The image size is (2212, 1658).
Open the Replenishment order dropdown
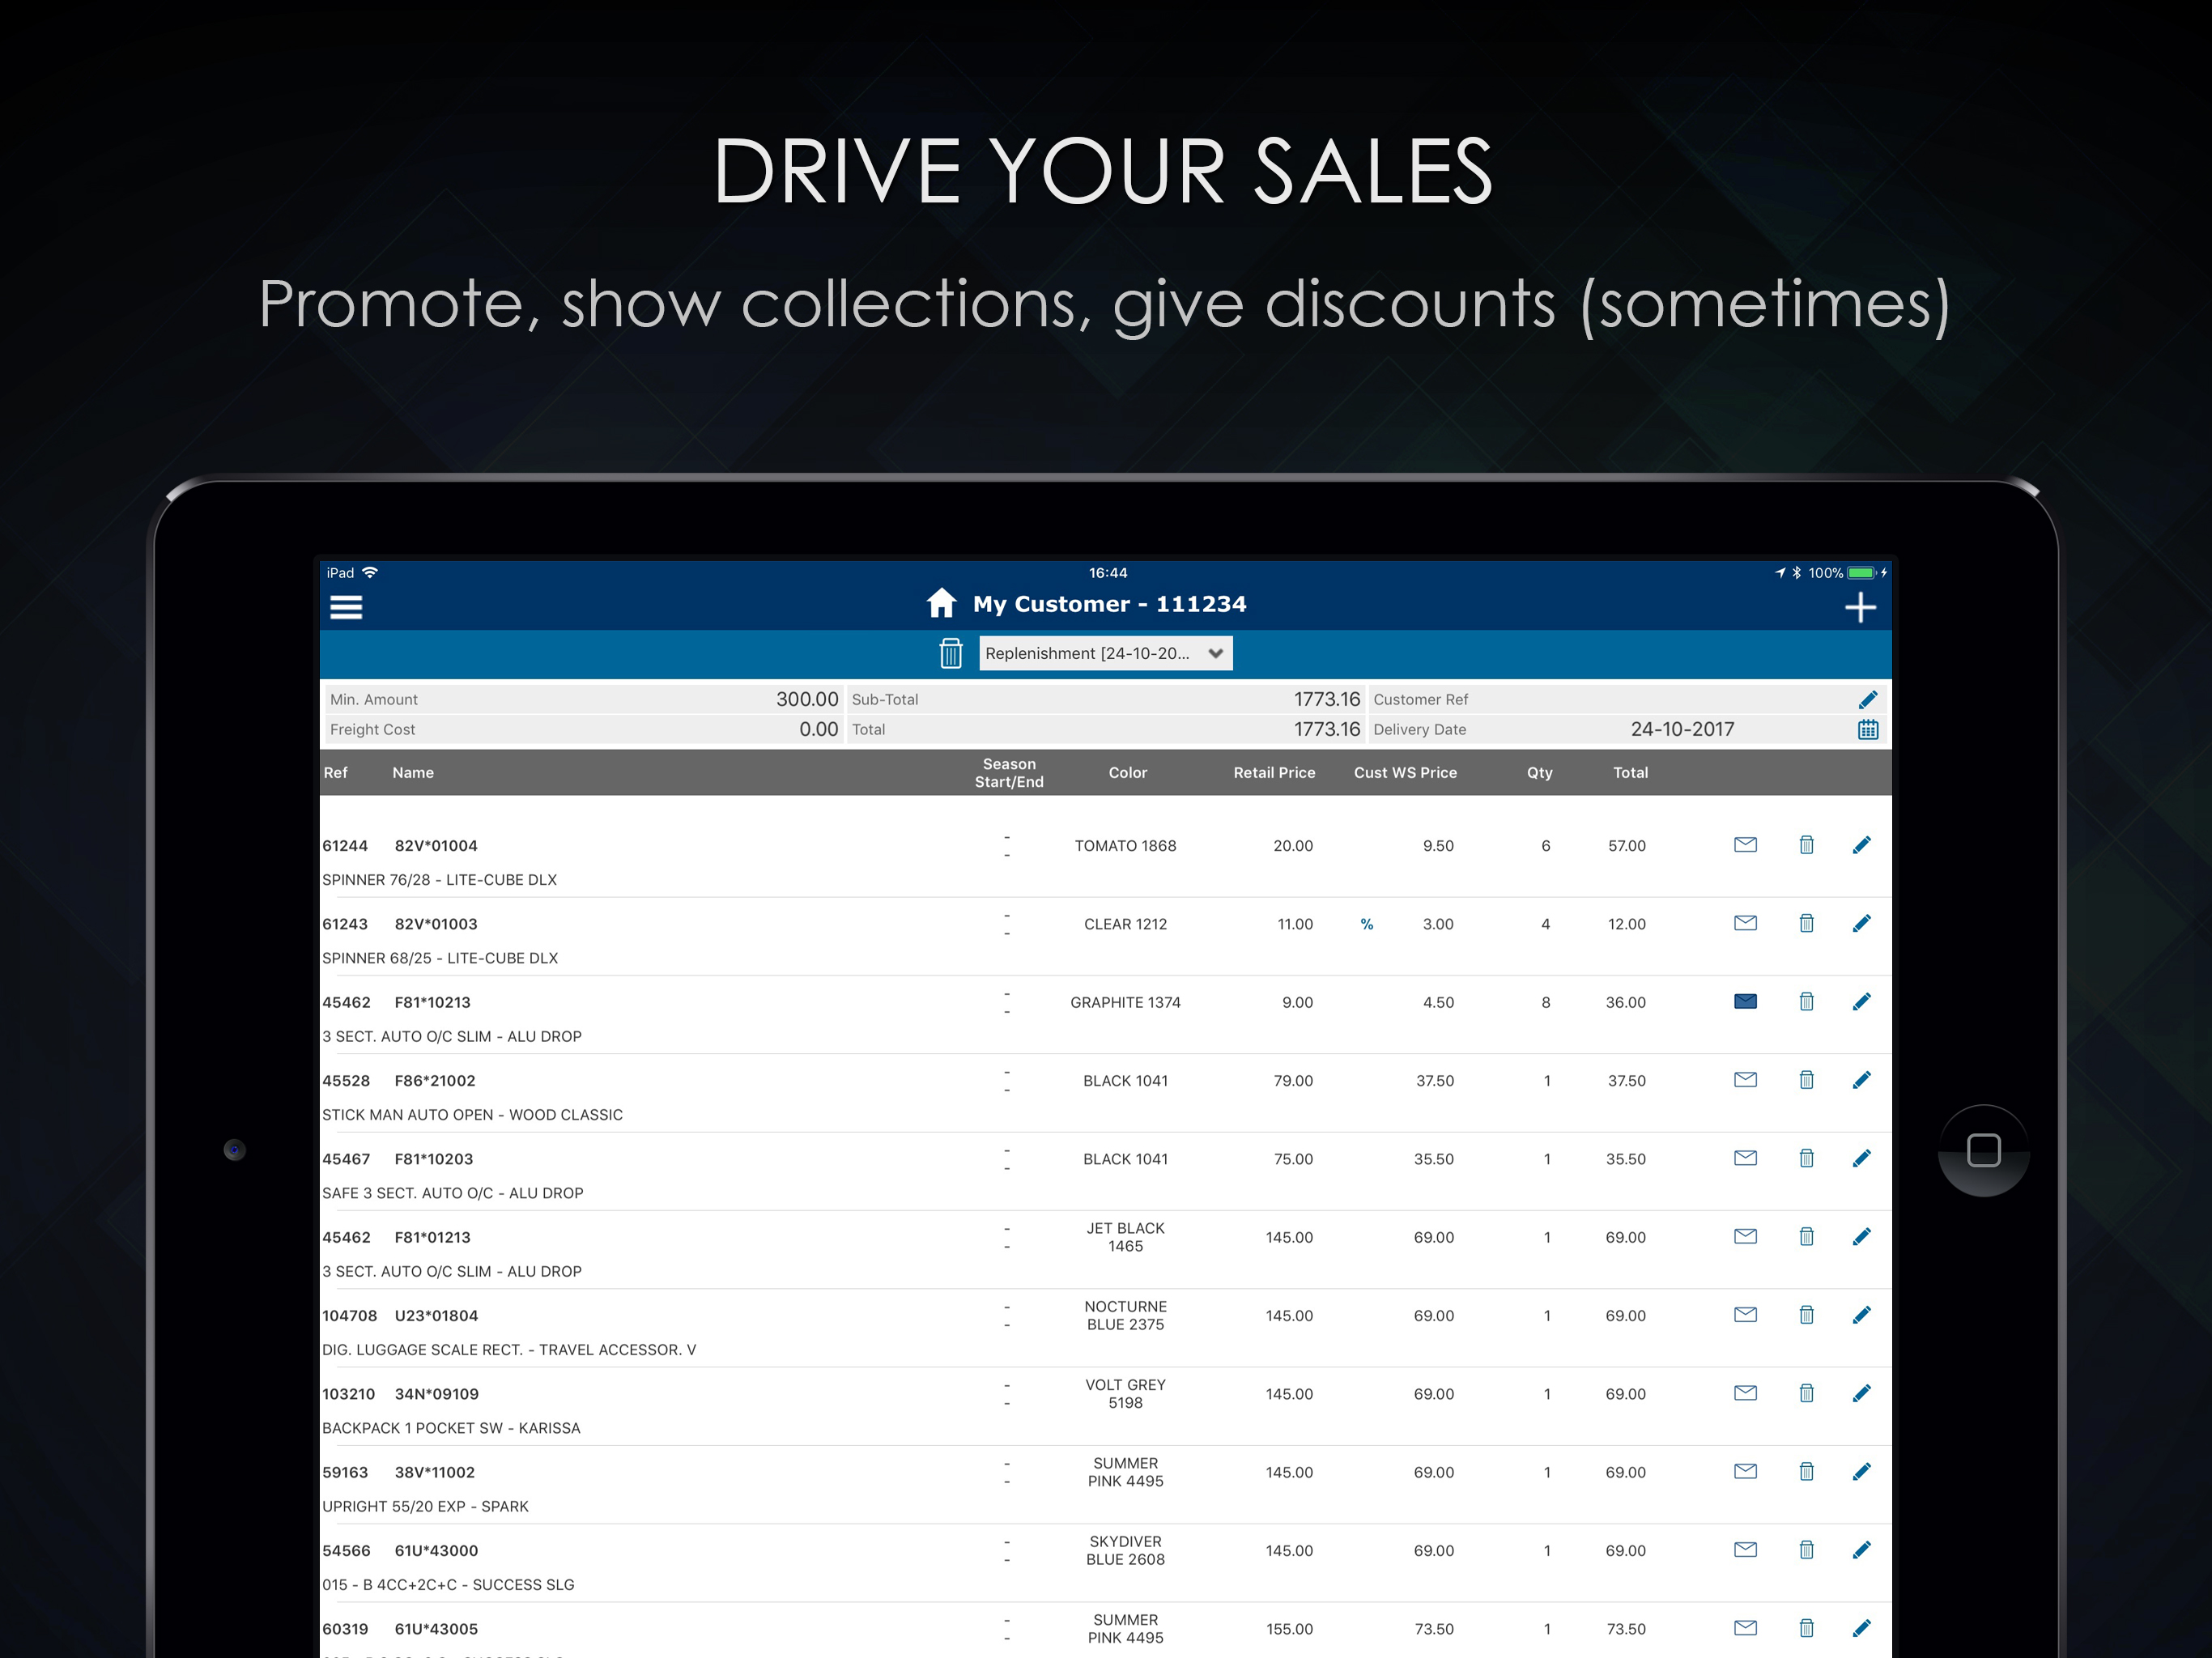(x=1105, y=653)
